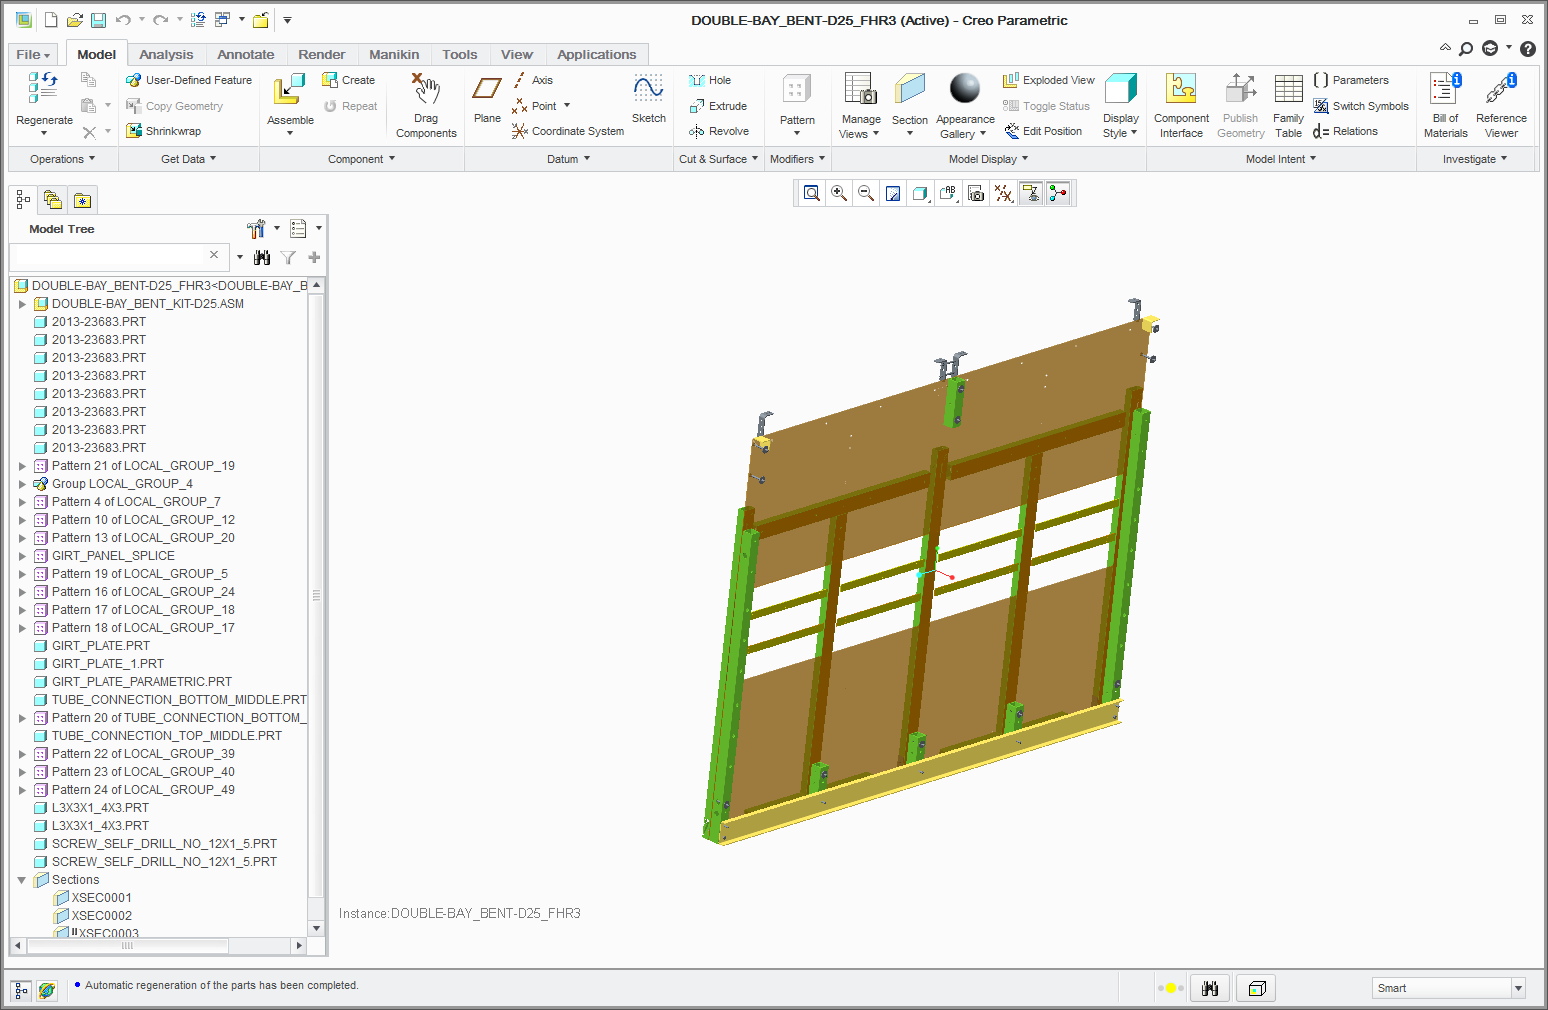
Task: Toggle the full screen icon in status bar
Action: [x=1258, y=988]
